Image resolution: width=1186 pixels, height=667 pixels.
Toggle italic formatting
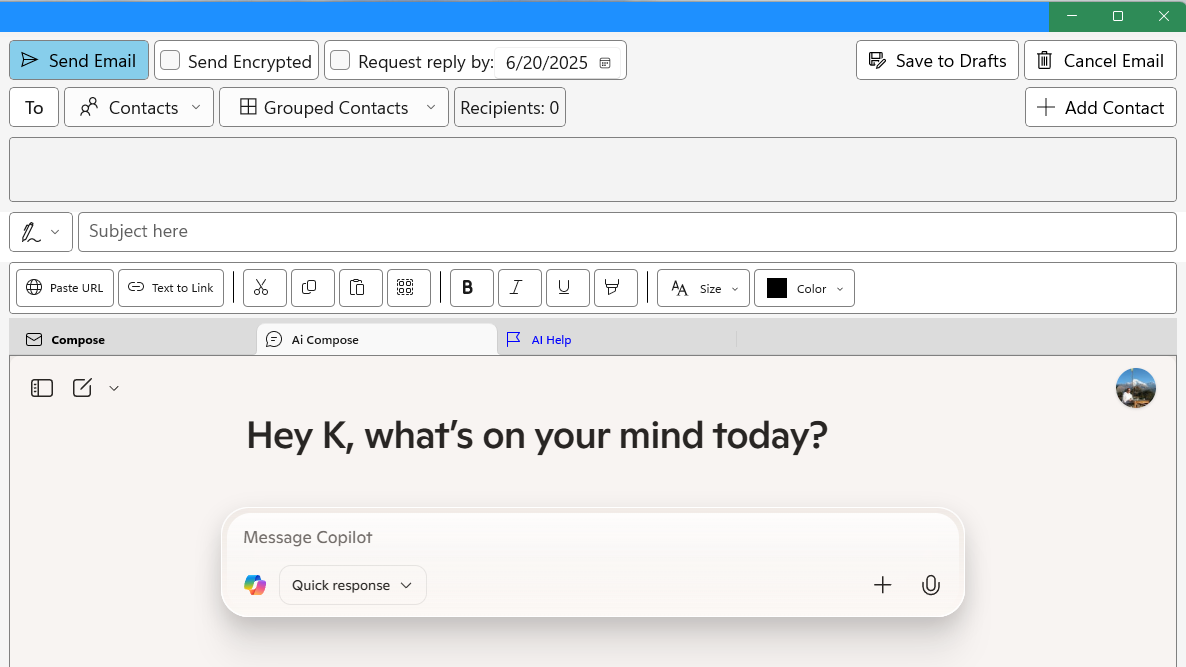click(516, 288)
